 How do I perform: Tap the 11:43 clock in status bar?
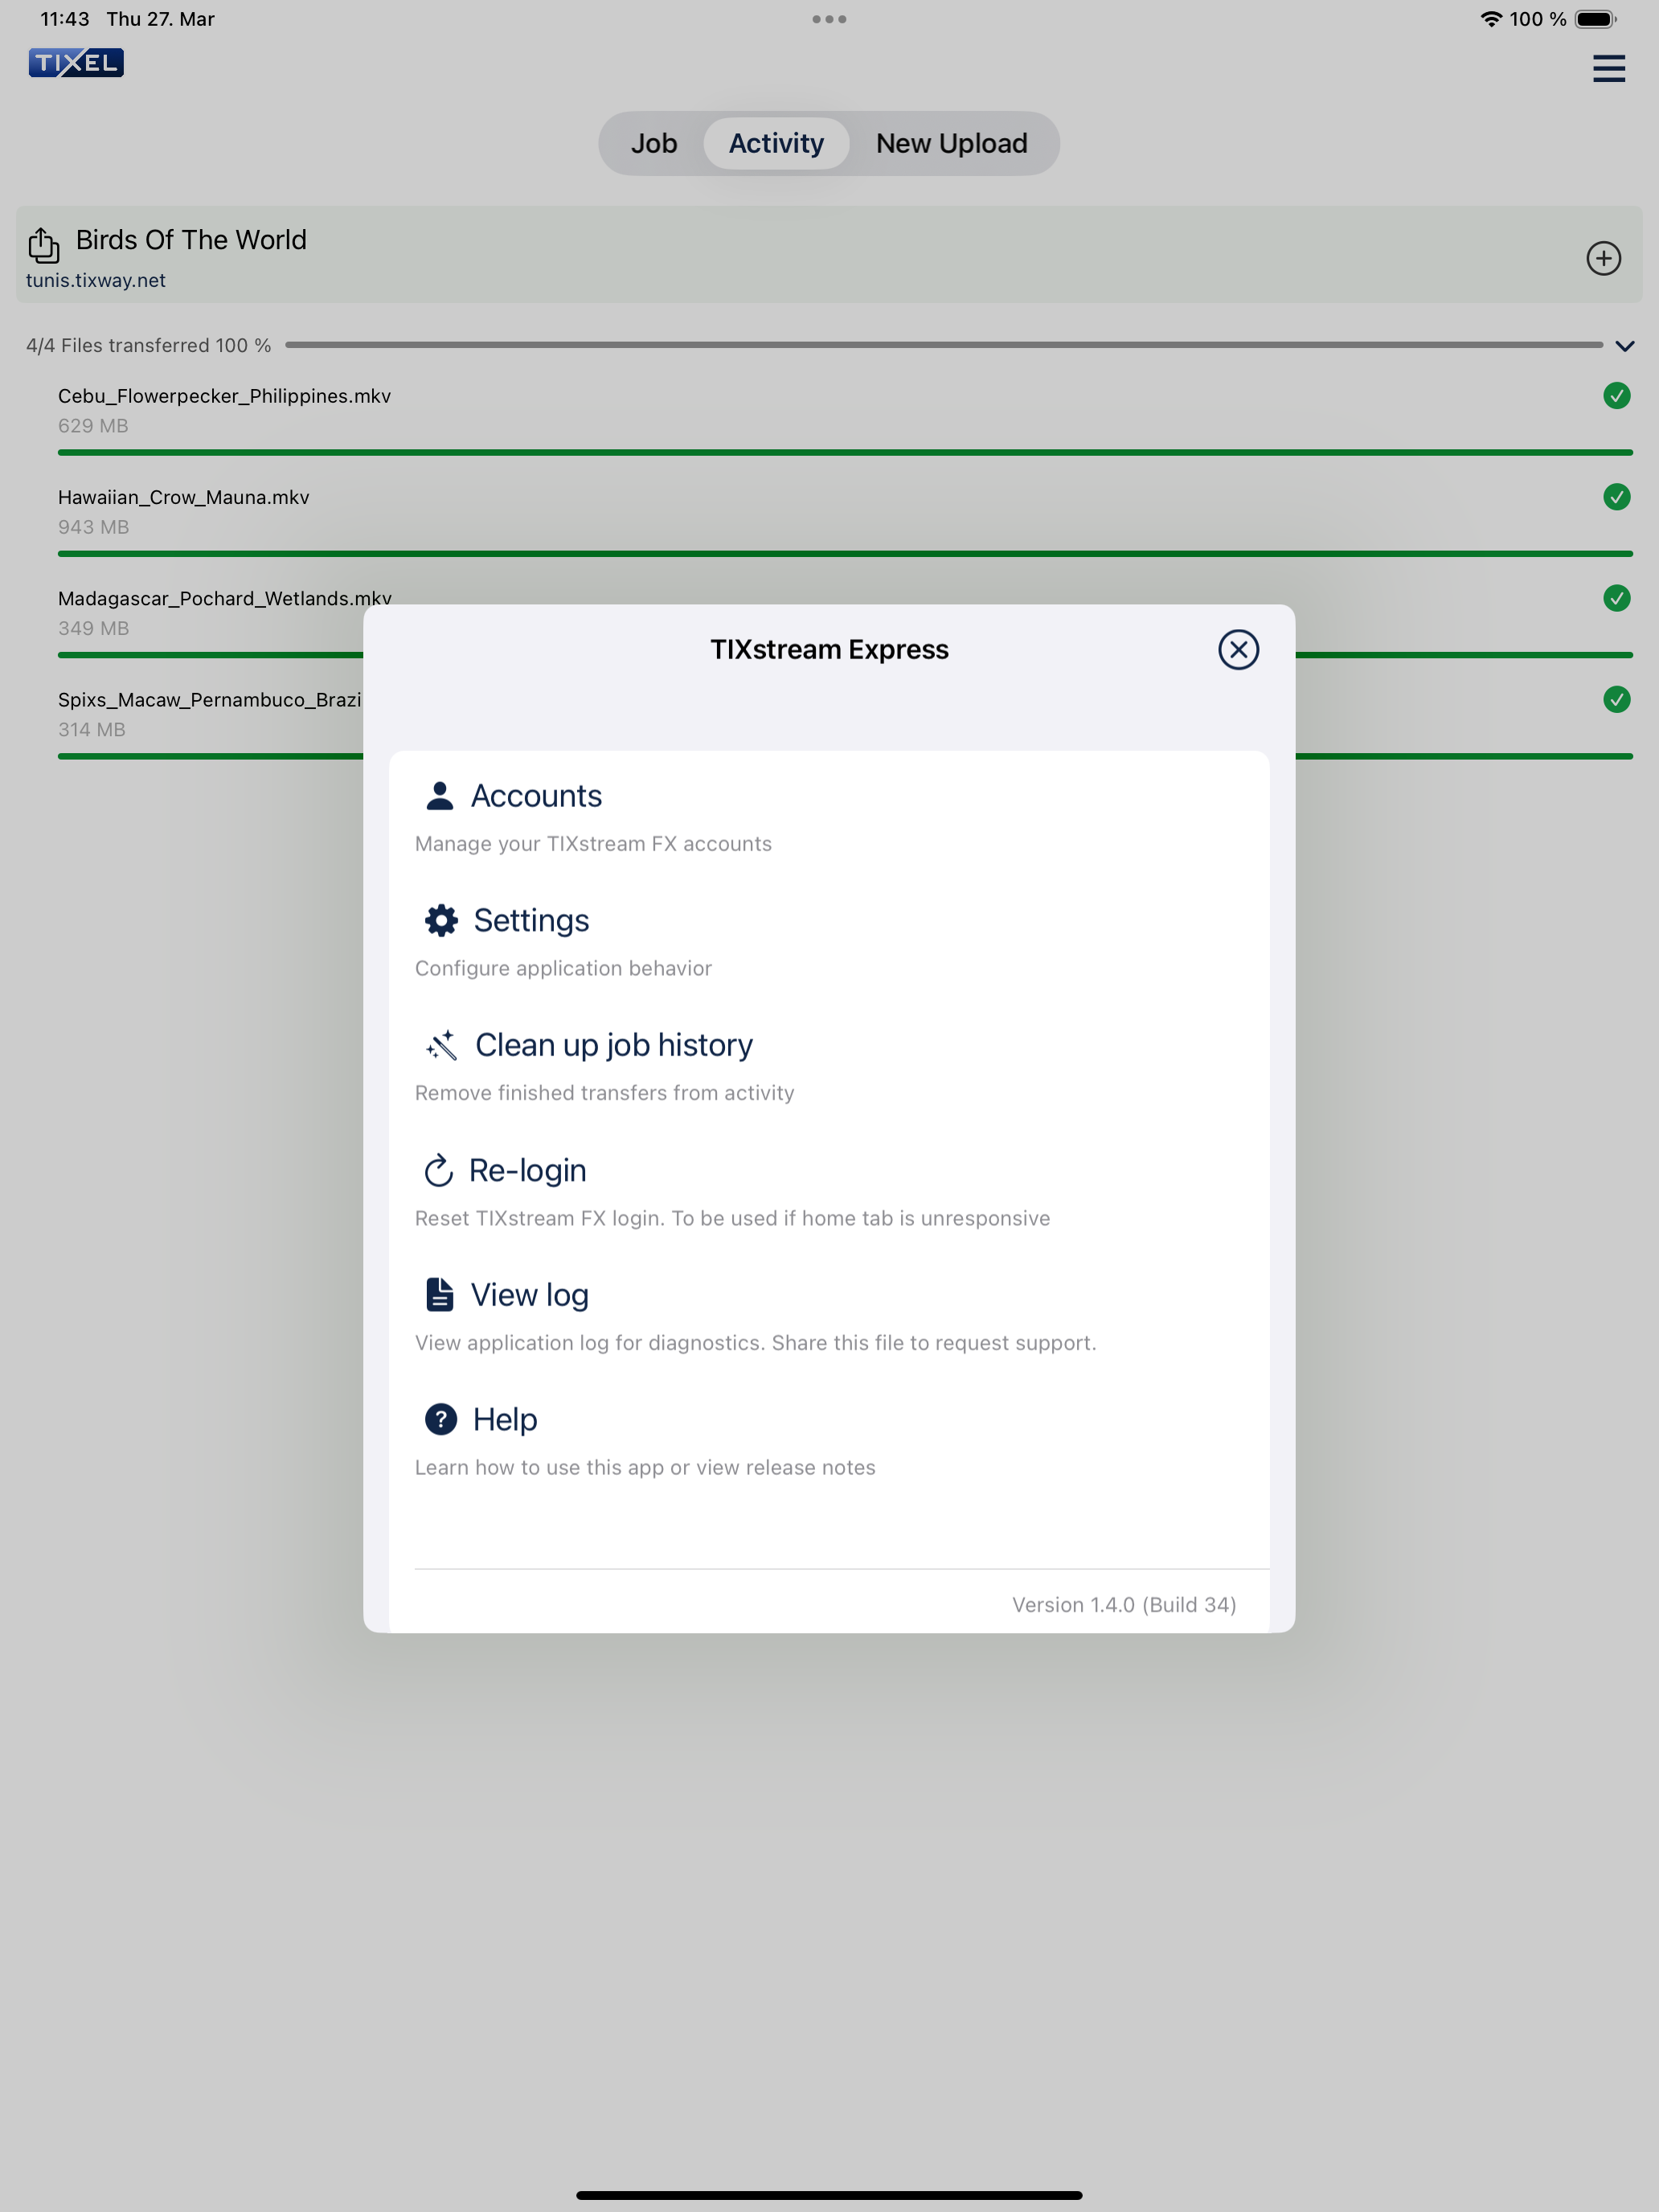pyautogui.click(x=65, y=19)
